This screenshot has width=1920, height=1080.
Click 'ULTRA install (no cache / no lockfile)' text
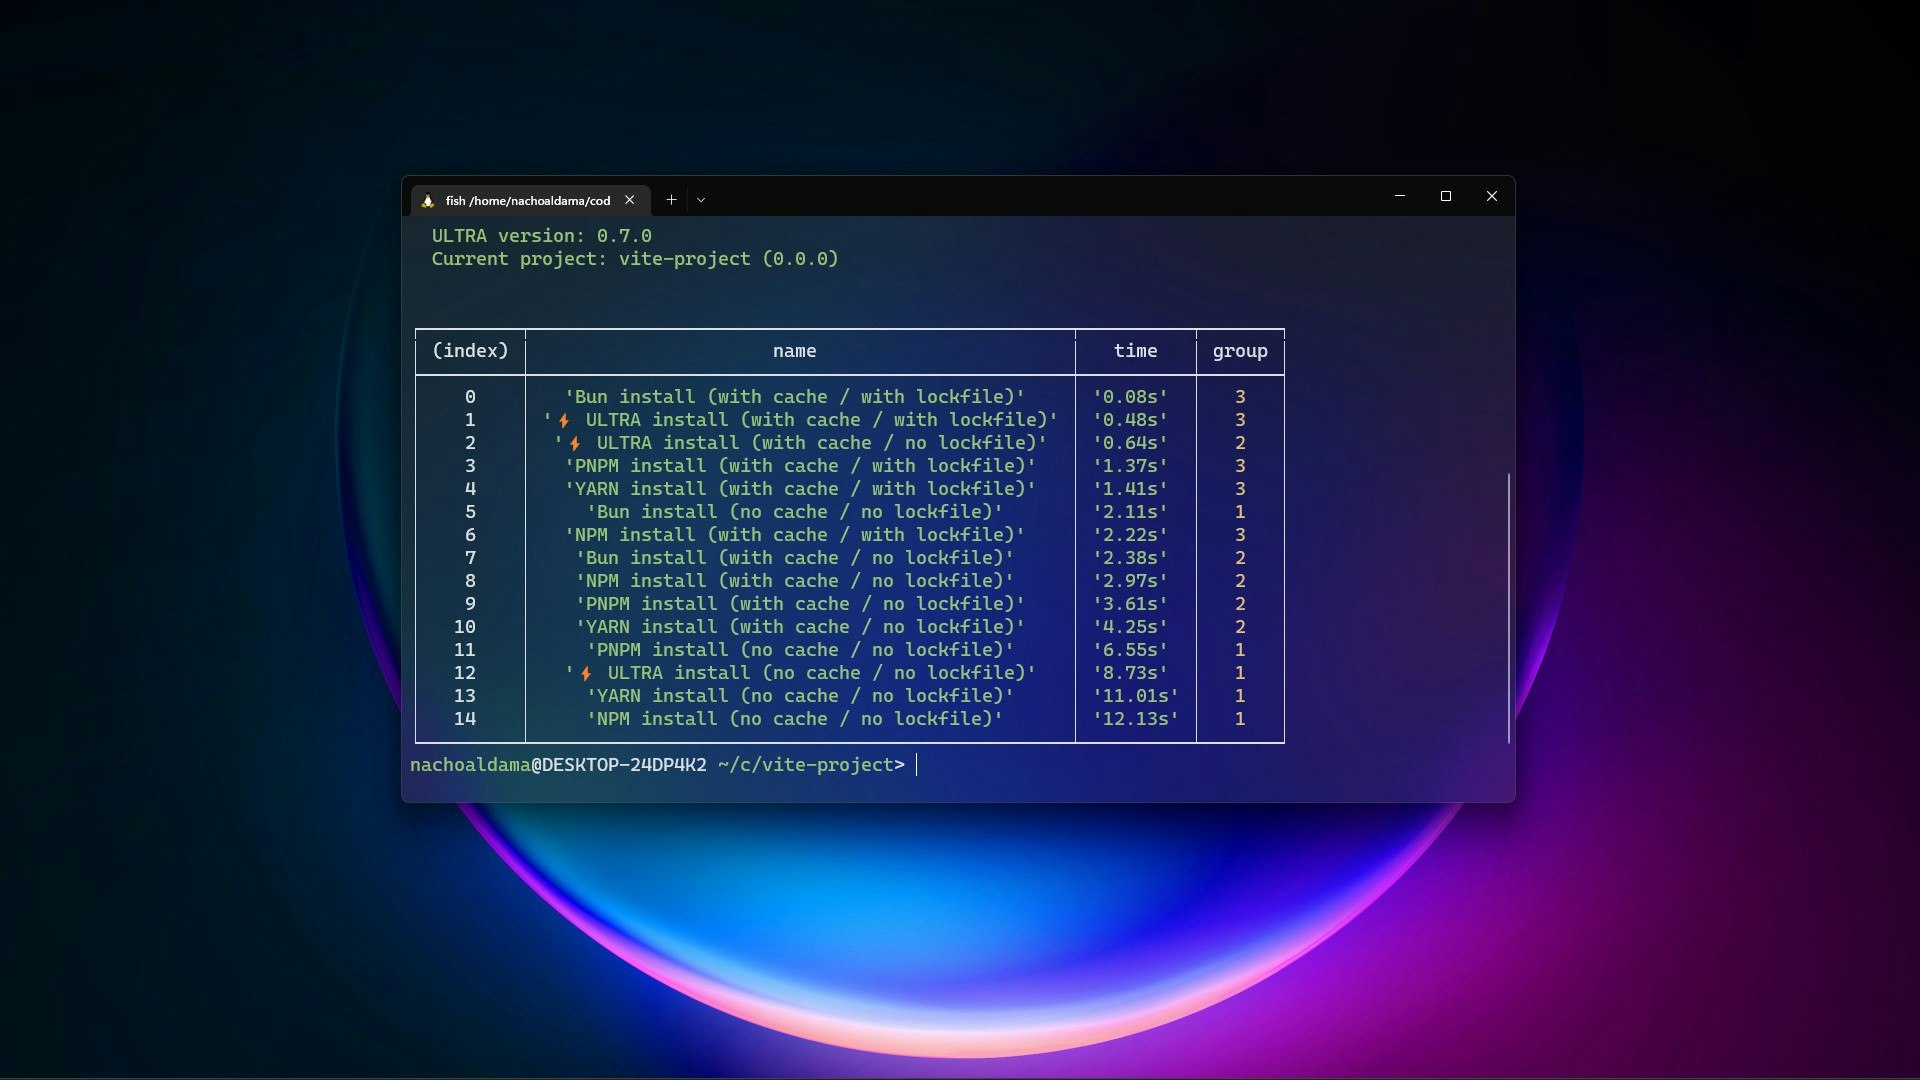822,673
